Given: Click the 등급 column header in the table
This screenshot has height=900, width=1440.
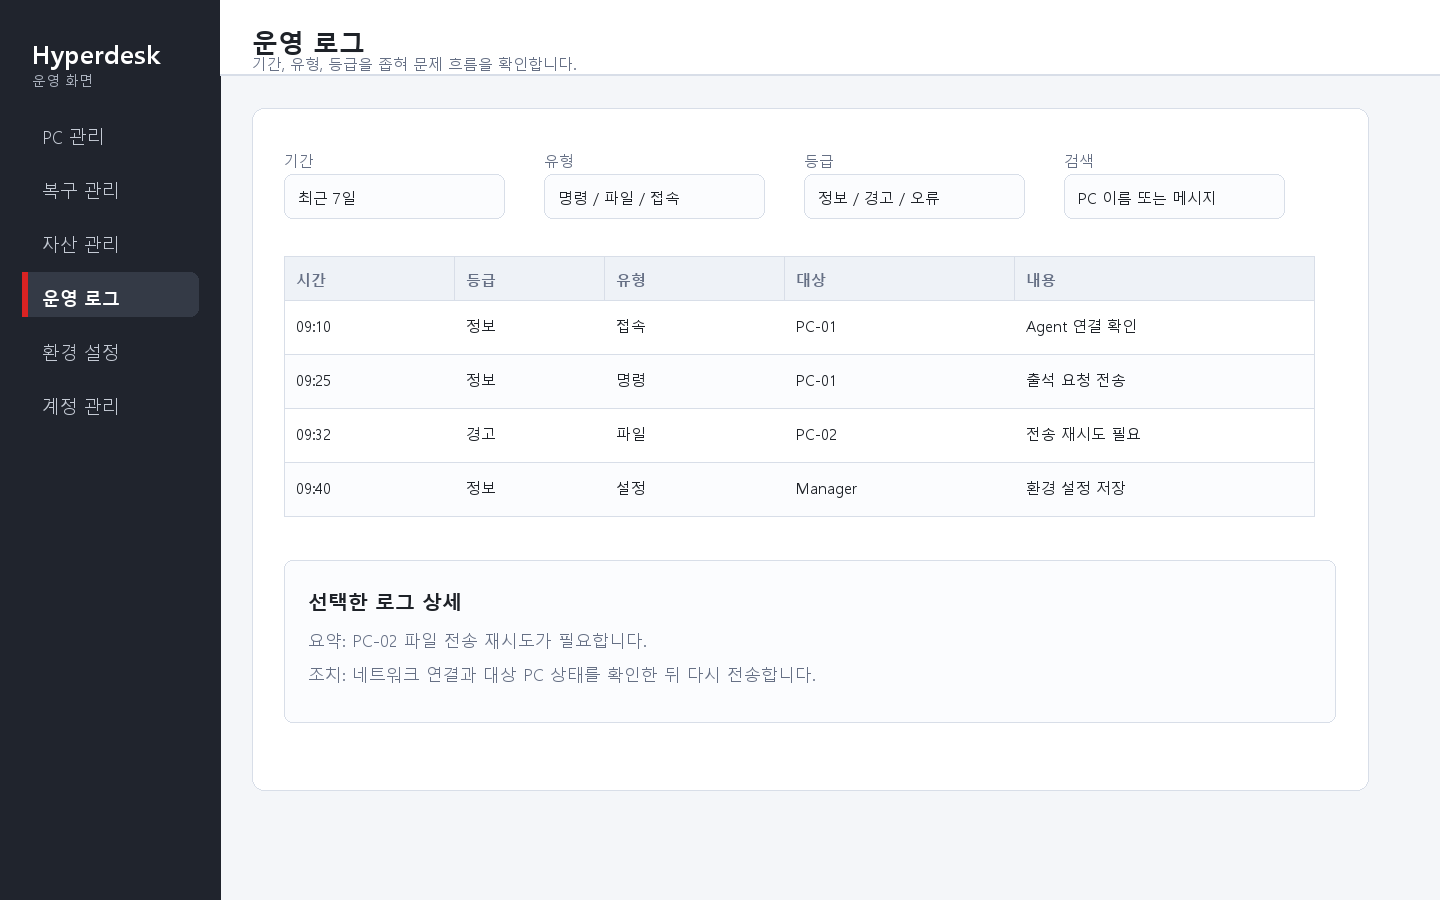Looking at the screenshot, I should 529,279.
